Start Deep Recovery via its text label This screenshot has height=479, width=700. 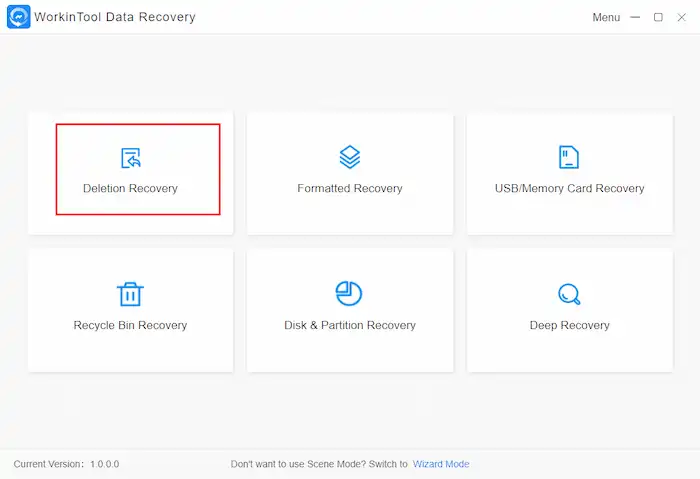pos(569,325)
